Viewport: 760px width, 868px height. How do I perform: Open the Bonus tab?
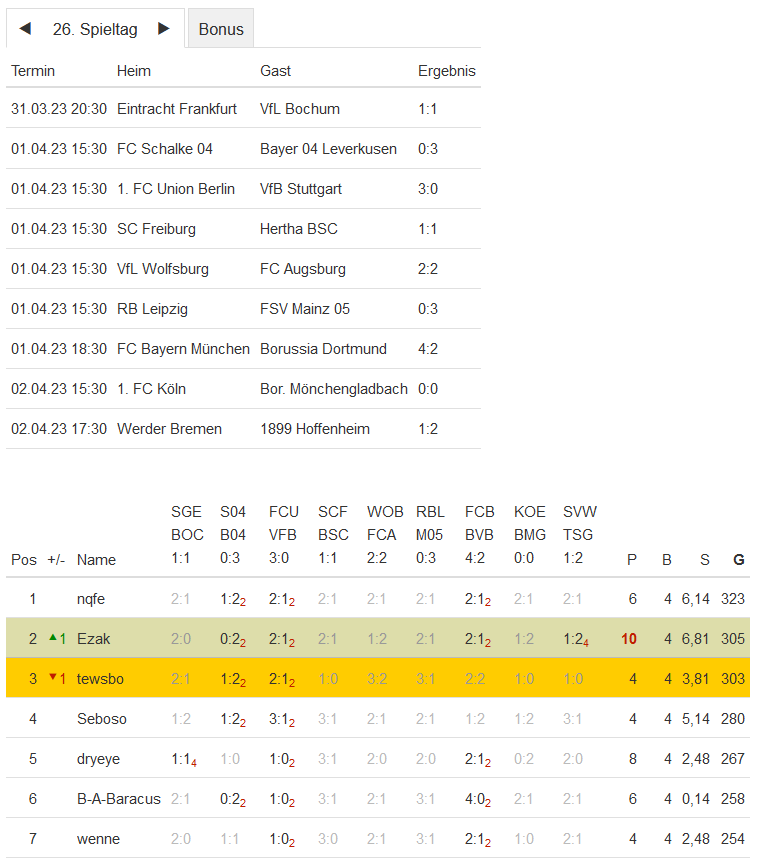tap(221, 29)
